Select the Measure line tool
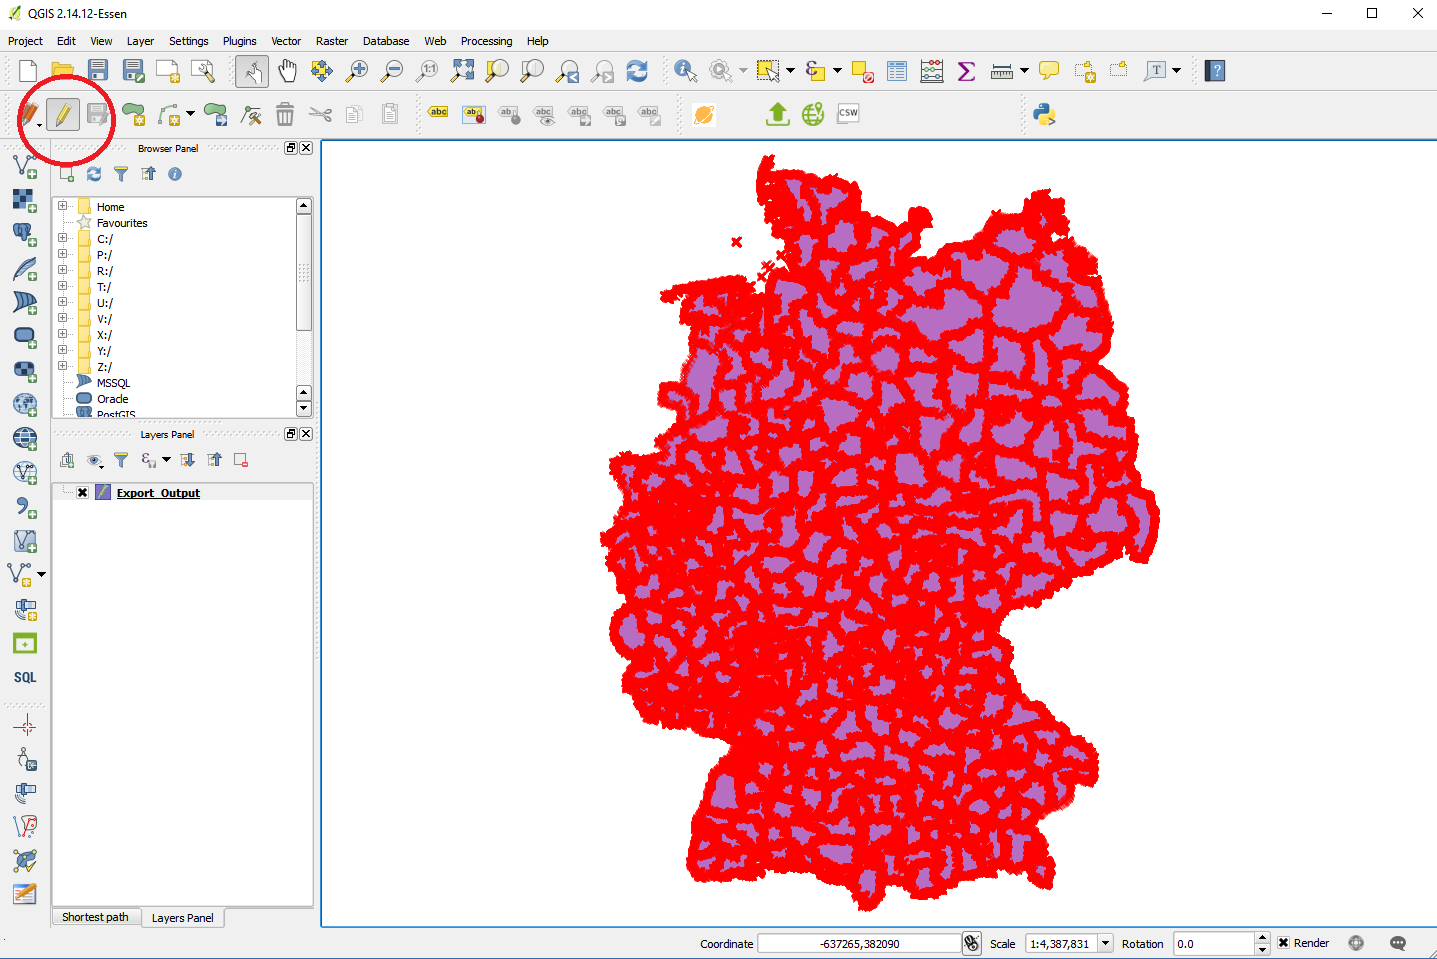Screen dimensions: 1437x959 click(1002, 71)
